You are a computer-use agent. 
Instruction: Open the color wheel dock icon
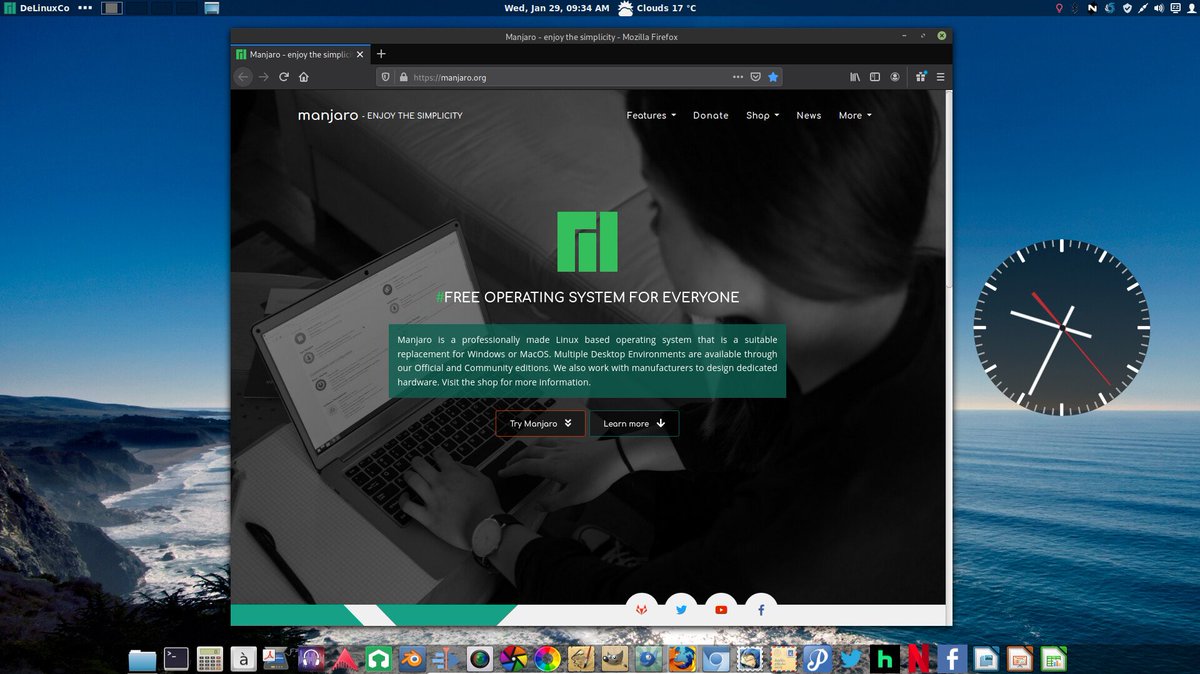click(547, 658)
